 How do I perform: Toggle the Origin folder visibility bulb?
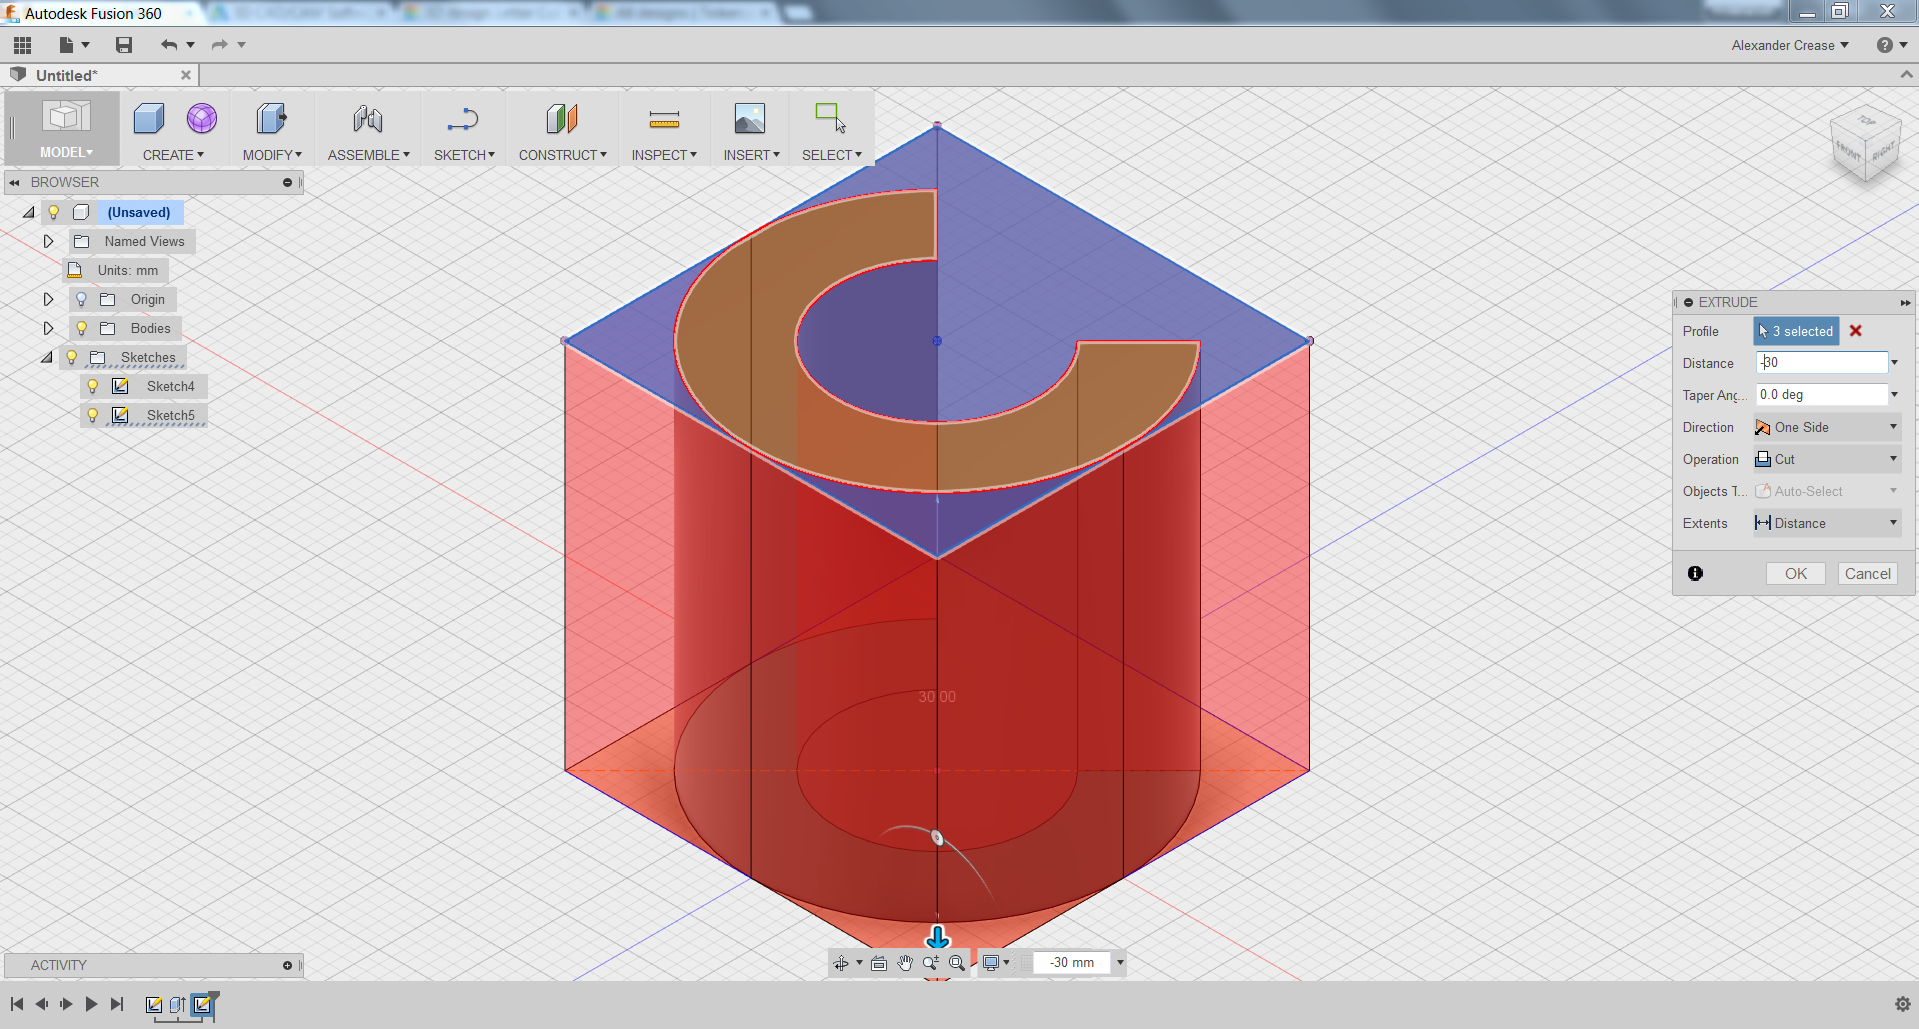click(x=81, y=299)
